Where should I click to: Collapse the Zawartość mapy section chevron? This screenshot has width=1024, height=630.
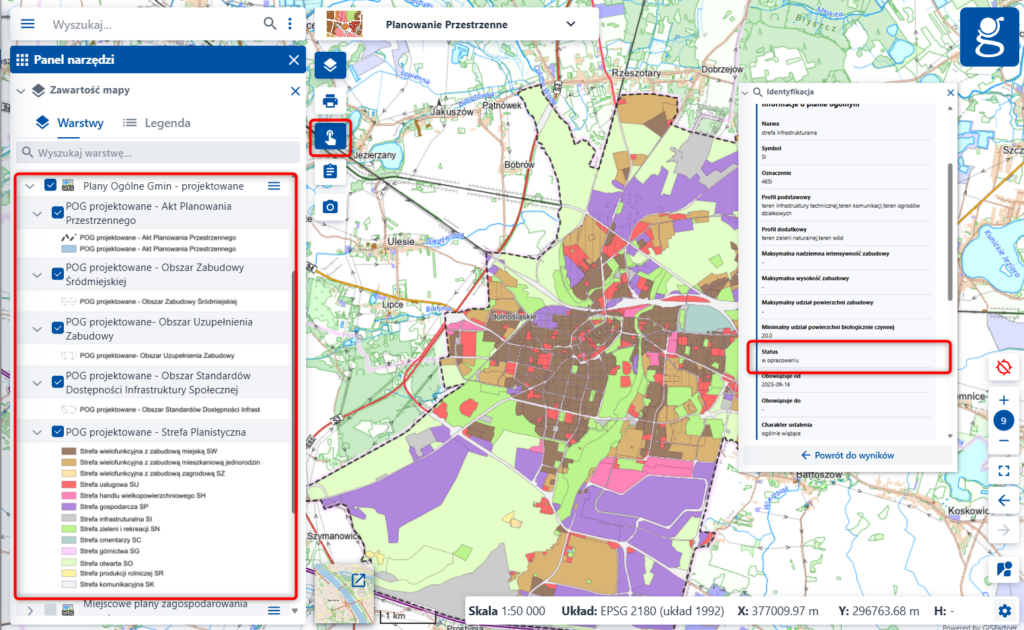coord(19,90)
